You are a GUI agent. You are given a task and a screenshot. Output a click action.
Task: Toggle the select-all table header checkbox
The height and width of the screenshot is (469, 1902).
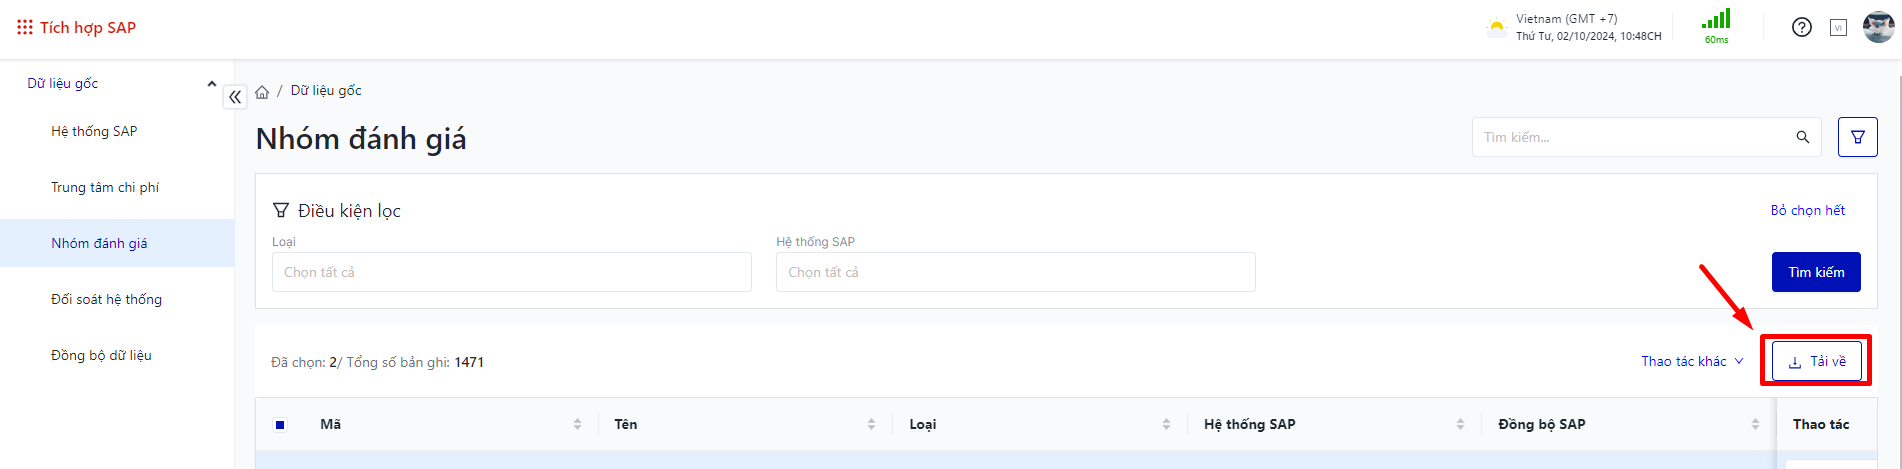(280, 425)
